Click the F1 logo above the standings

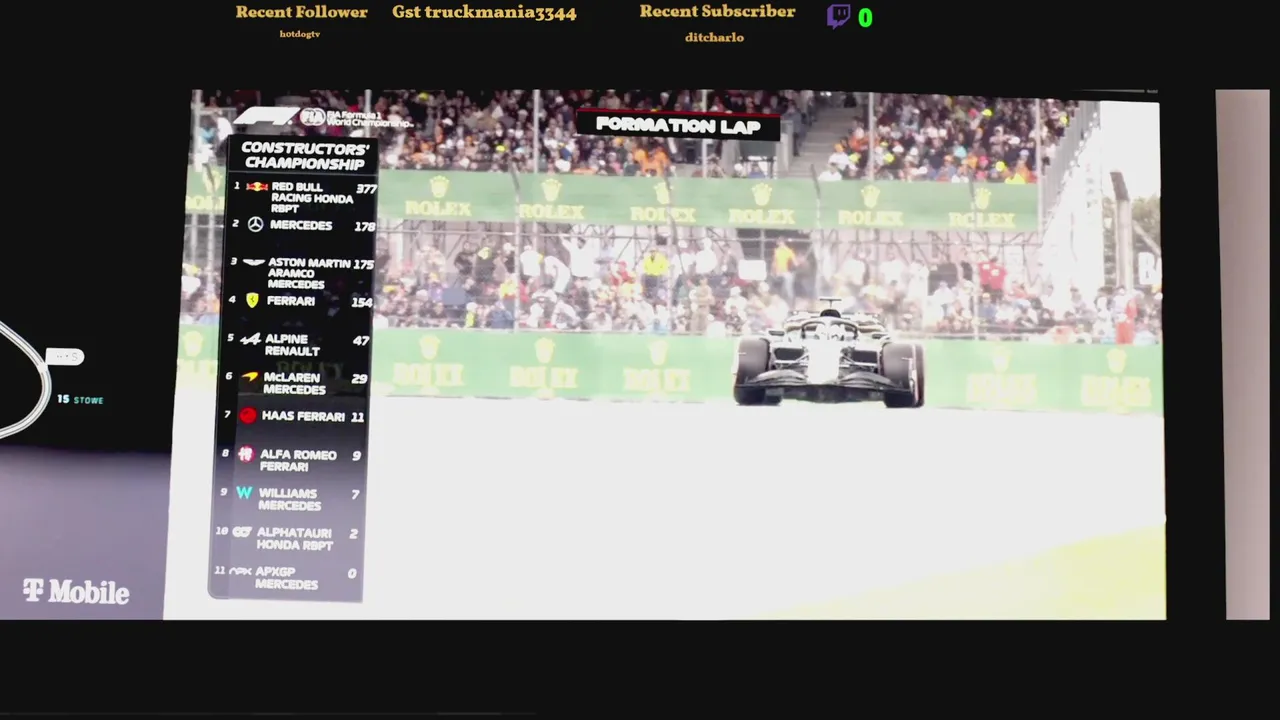265,117
